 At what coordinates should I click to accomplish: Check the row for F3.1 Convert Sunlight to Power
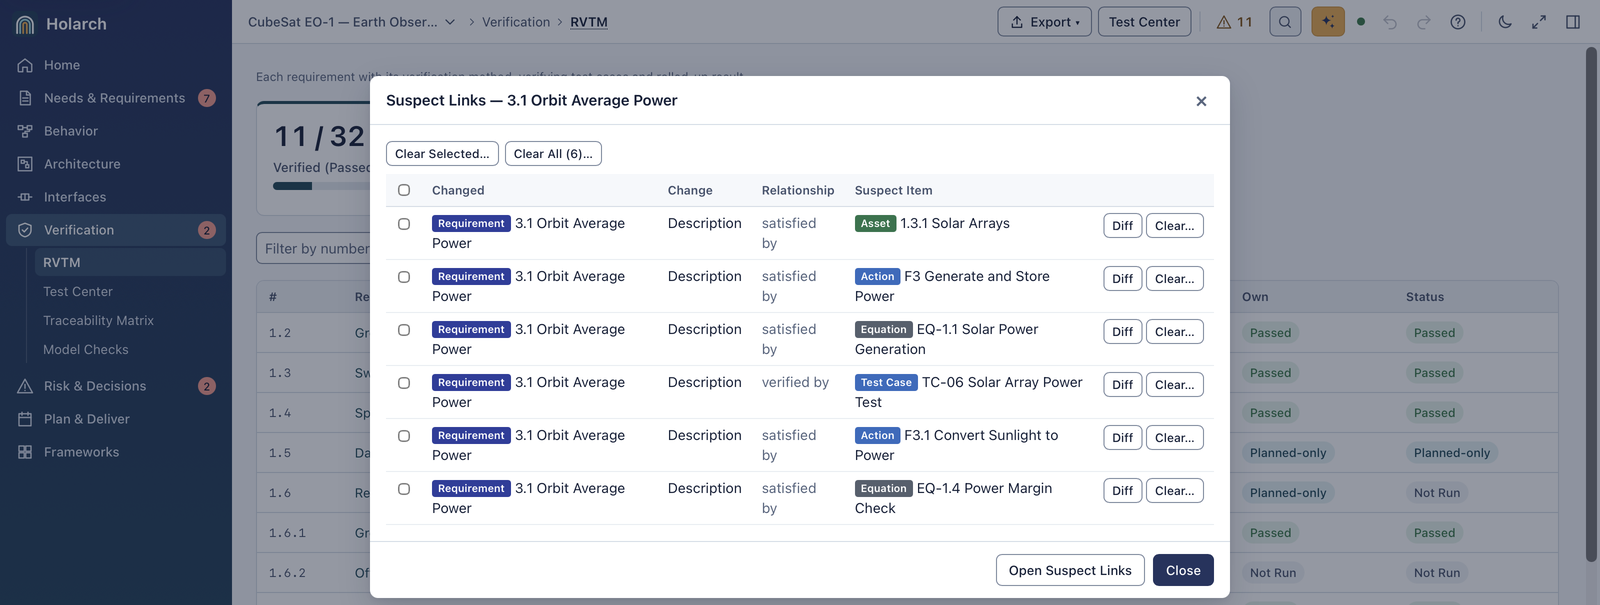[404, 436]
